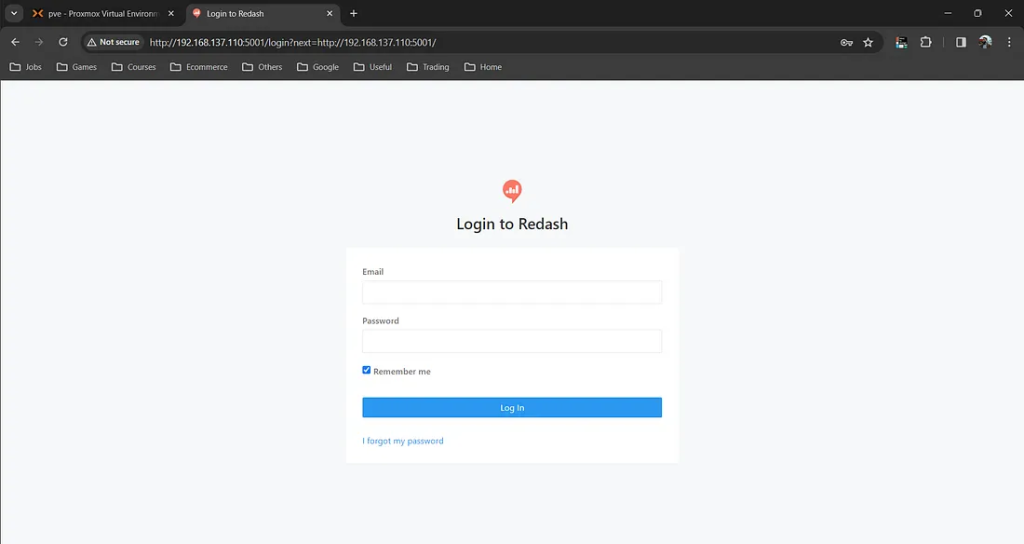1024x544 pixels.
Task: Open saved passwords key icon
Action: point(846,42)
